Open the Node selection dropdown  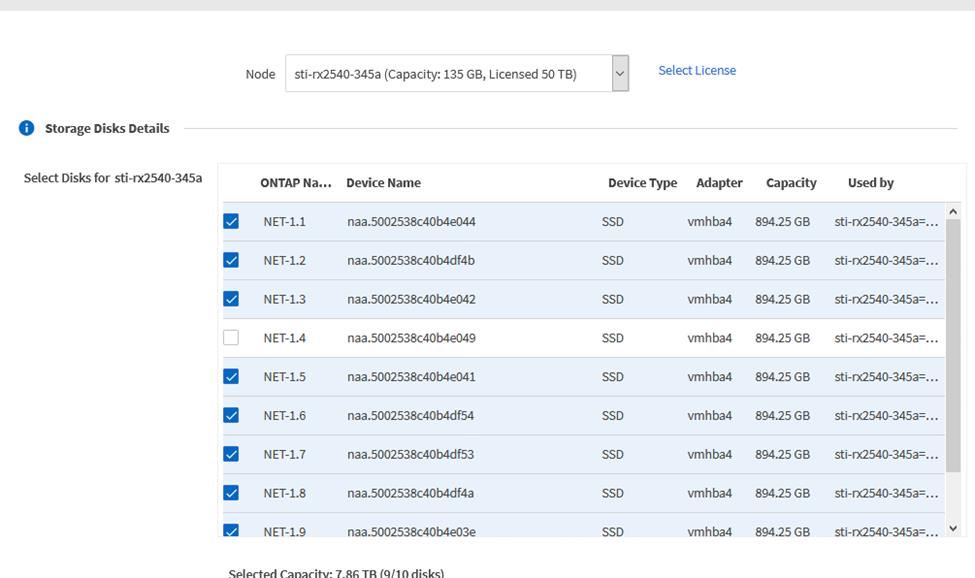point(447,74)
